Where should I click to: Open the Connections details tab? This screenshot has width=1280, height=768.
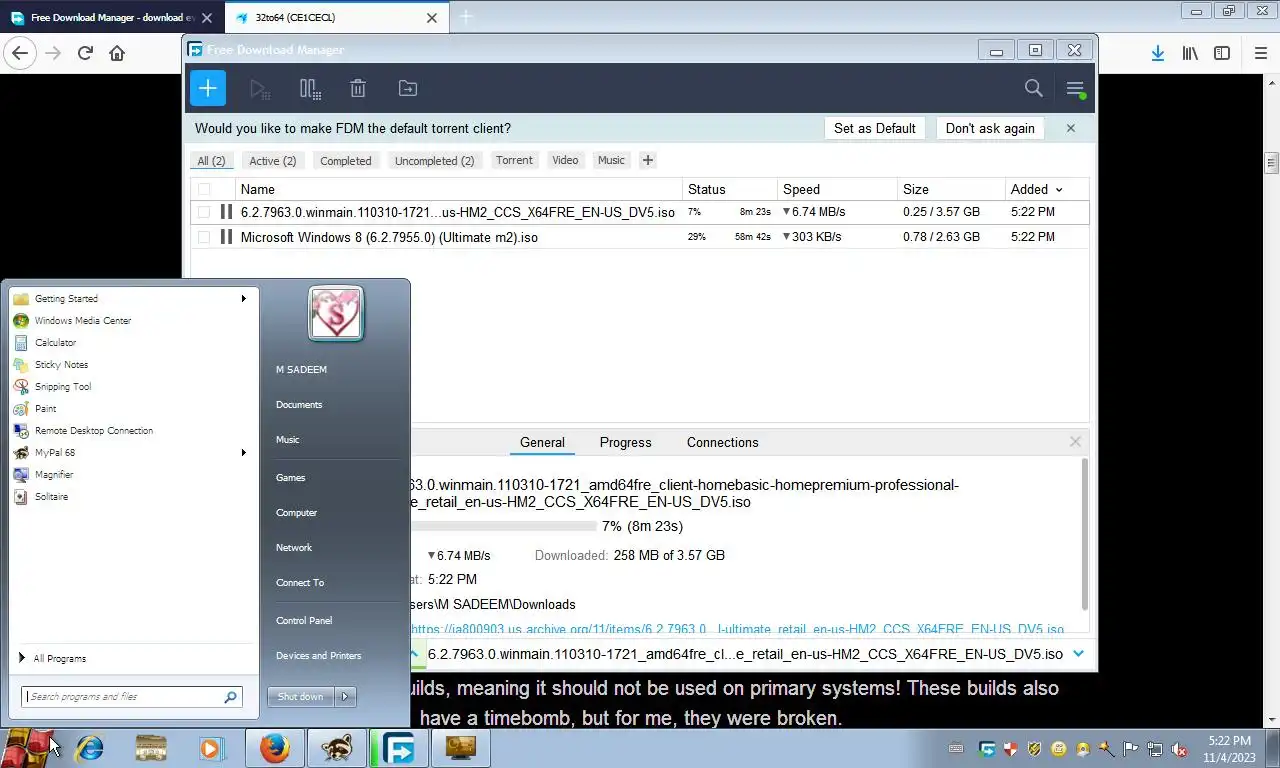[722, 442]
